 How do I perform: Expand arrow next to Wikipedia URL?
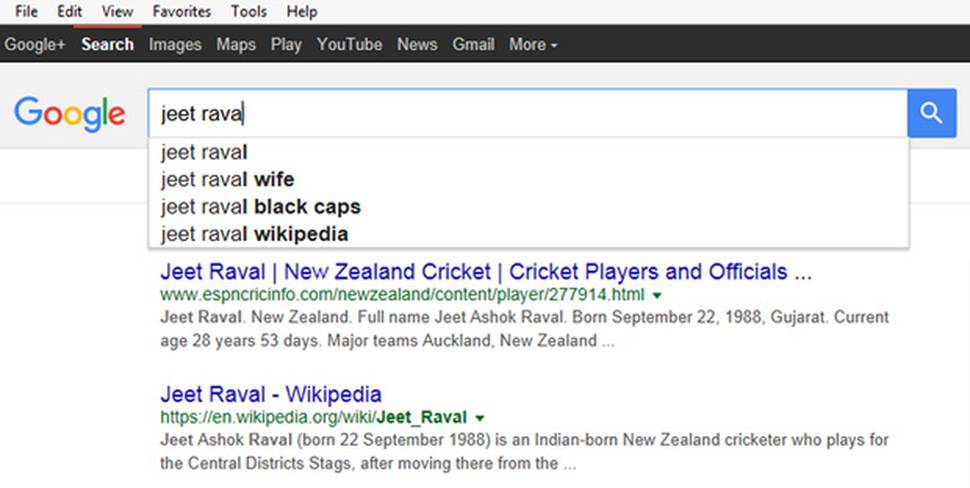pos(479,418)
